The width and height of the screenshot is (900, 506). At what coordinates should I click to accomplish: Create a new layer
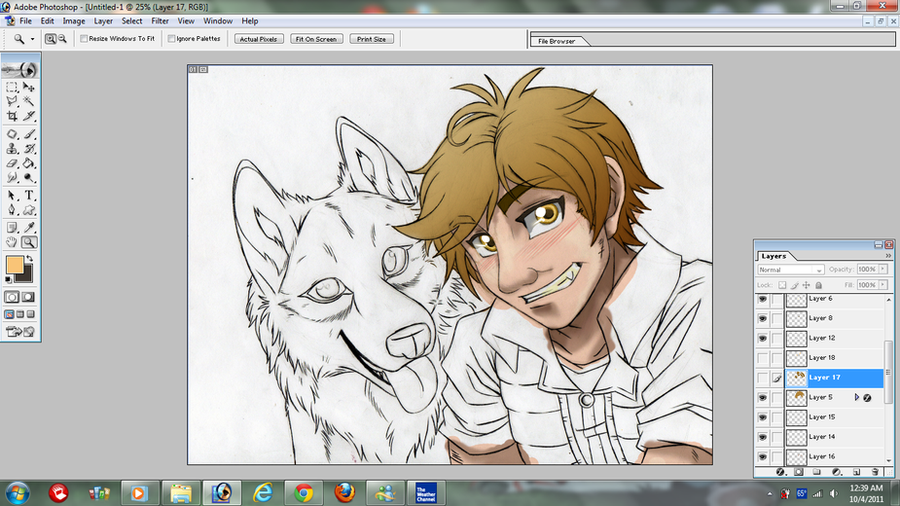(x=856, y=472)
